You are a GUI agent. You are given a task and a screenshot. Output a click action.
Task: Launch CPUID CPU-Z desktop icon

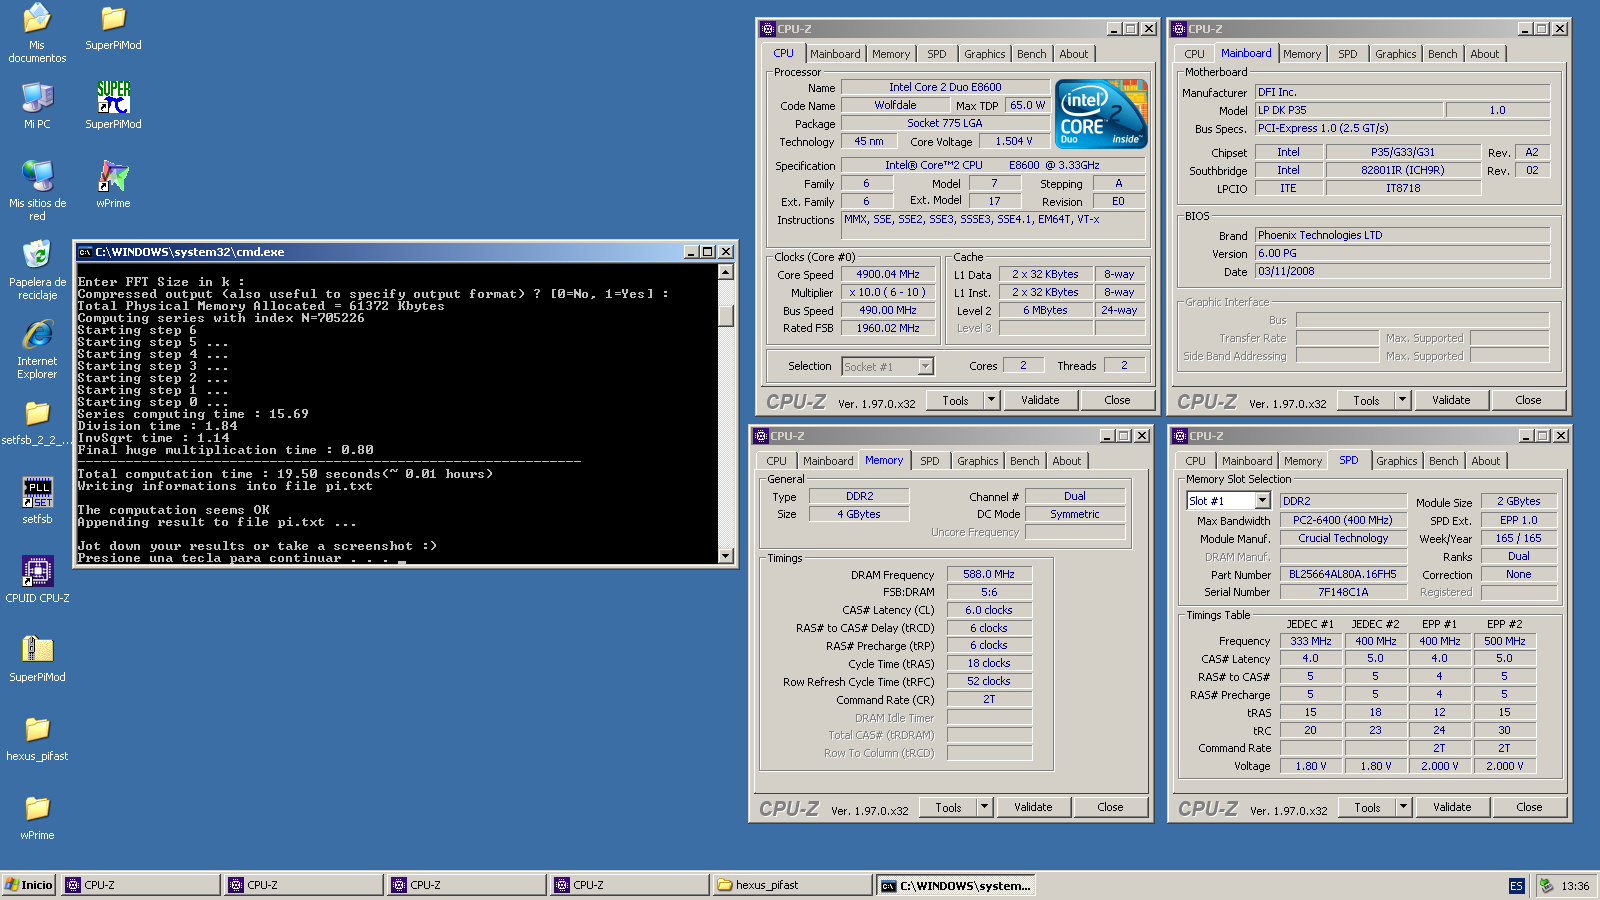pos(37,571)
